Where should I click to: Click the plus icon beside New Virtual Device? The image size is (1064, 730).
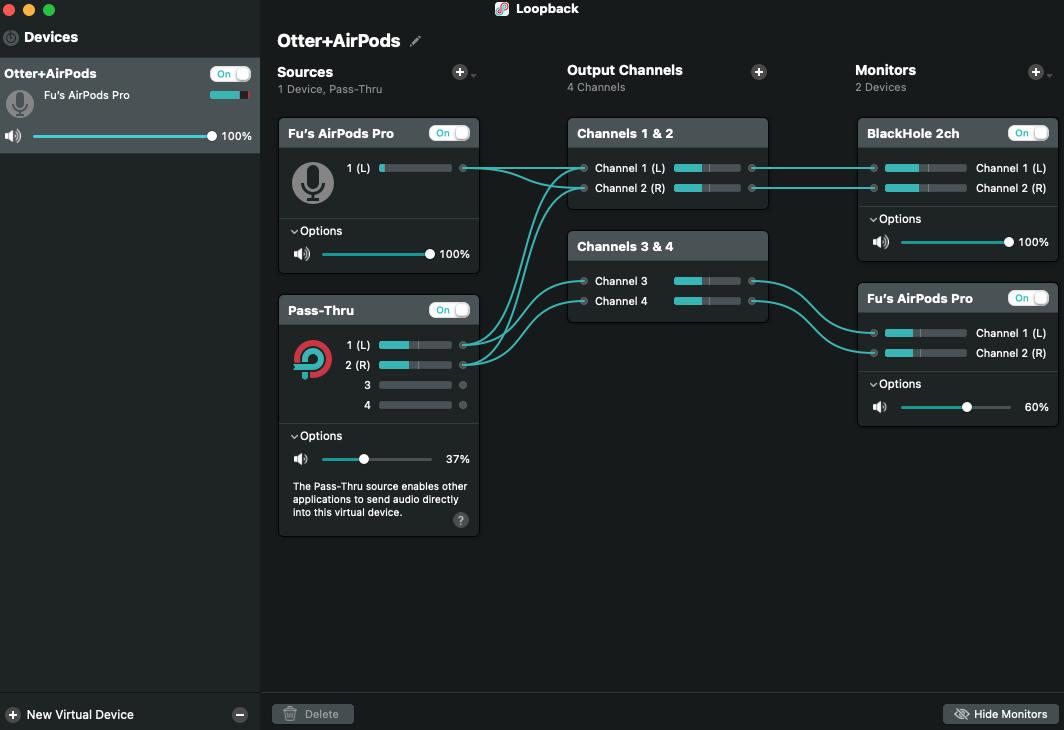coord(13,714)
